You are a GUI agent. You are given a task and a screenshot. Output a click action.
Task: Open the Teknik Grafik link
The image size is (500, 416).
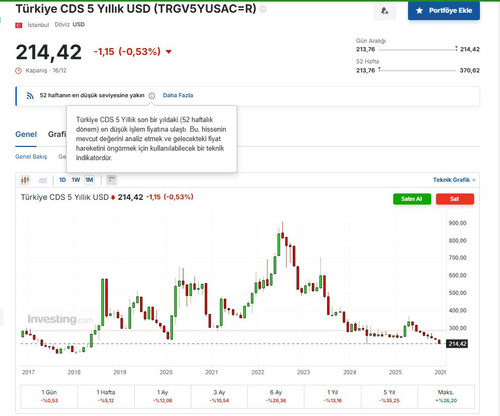click(454, 180)
